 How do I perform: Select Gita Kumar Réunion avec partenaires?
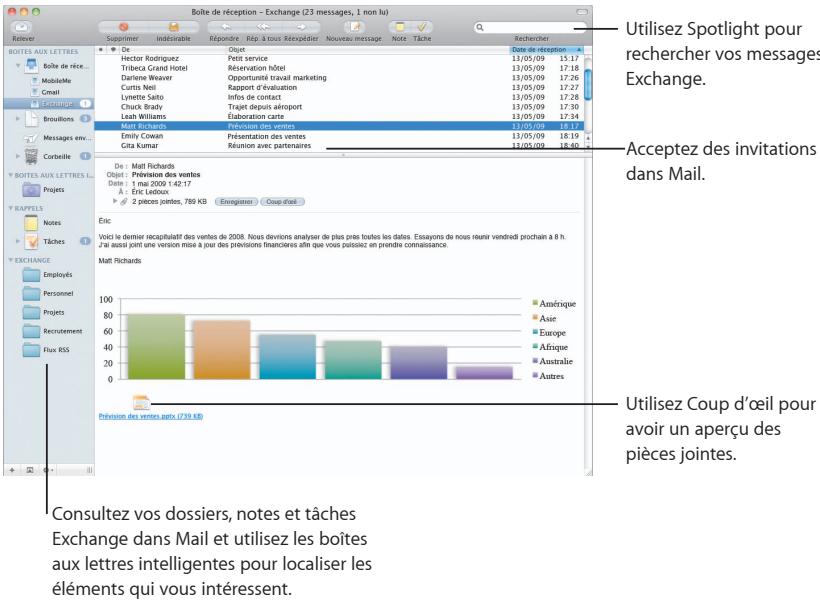pyautogui.click(x=339, y=145)
